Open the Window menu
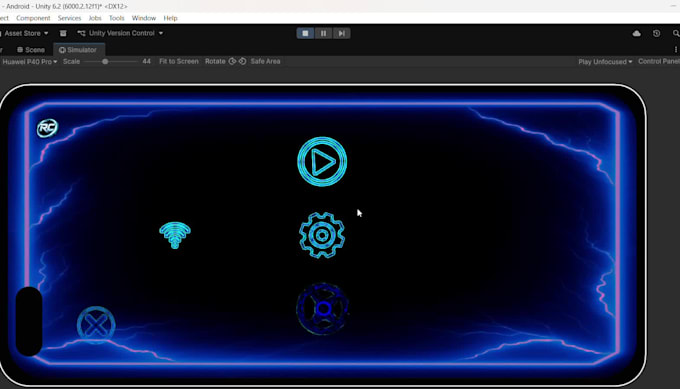 click(x=144, y=18)
